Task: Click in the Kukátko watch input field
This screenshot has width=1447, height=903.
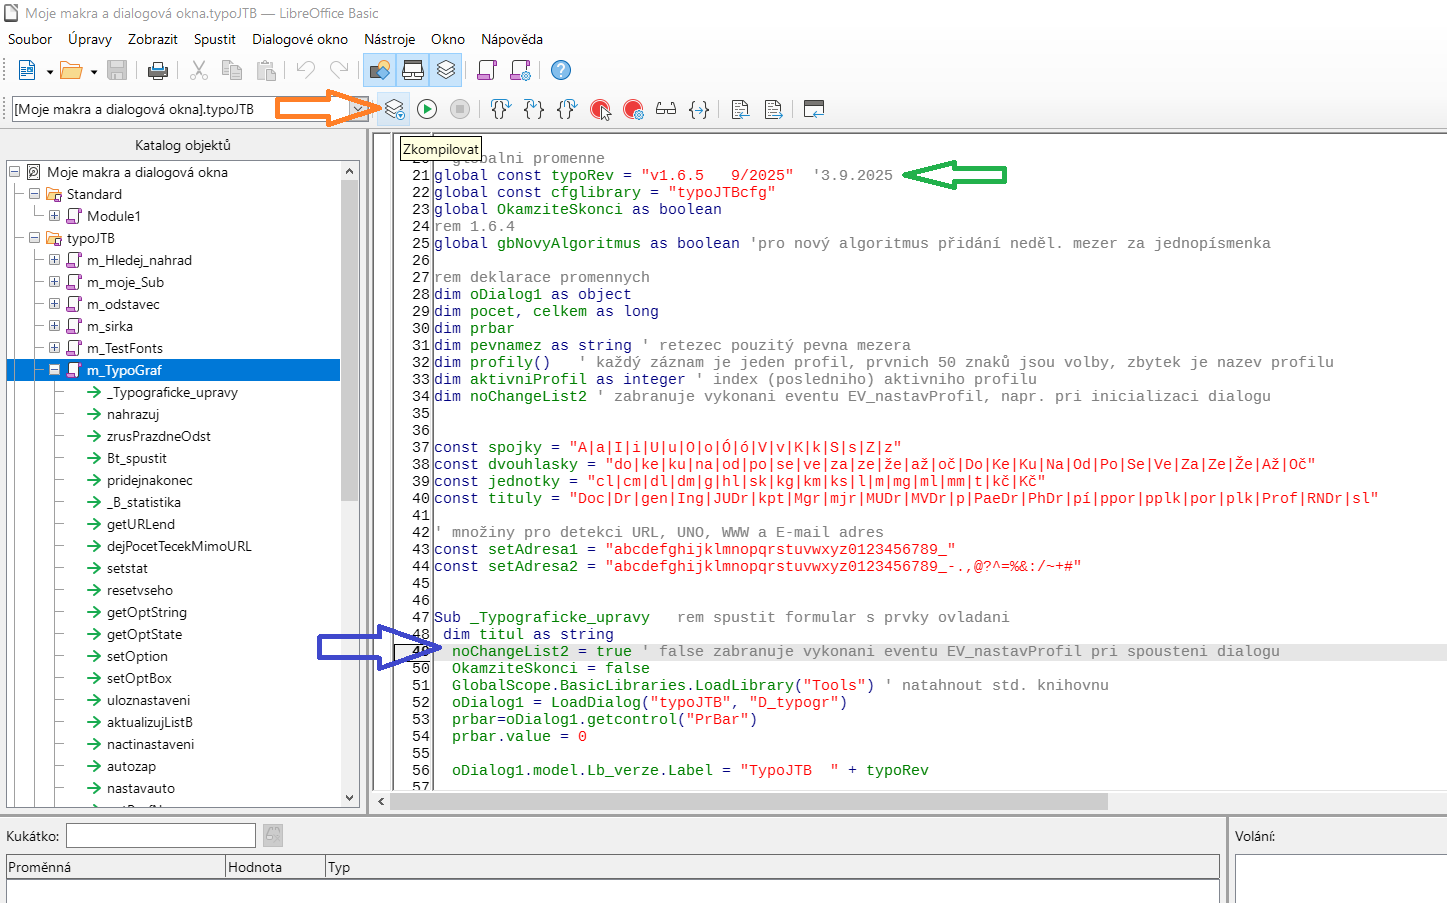Action: point(161,835)
